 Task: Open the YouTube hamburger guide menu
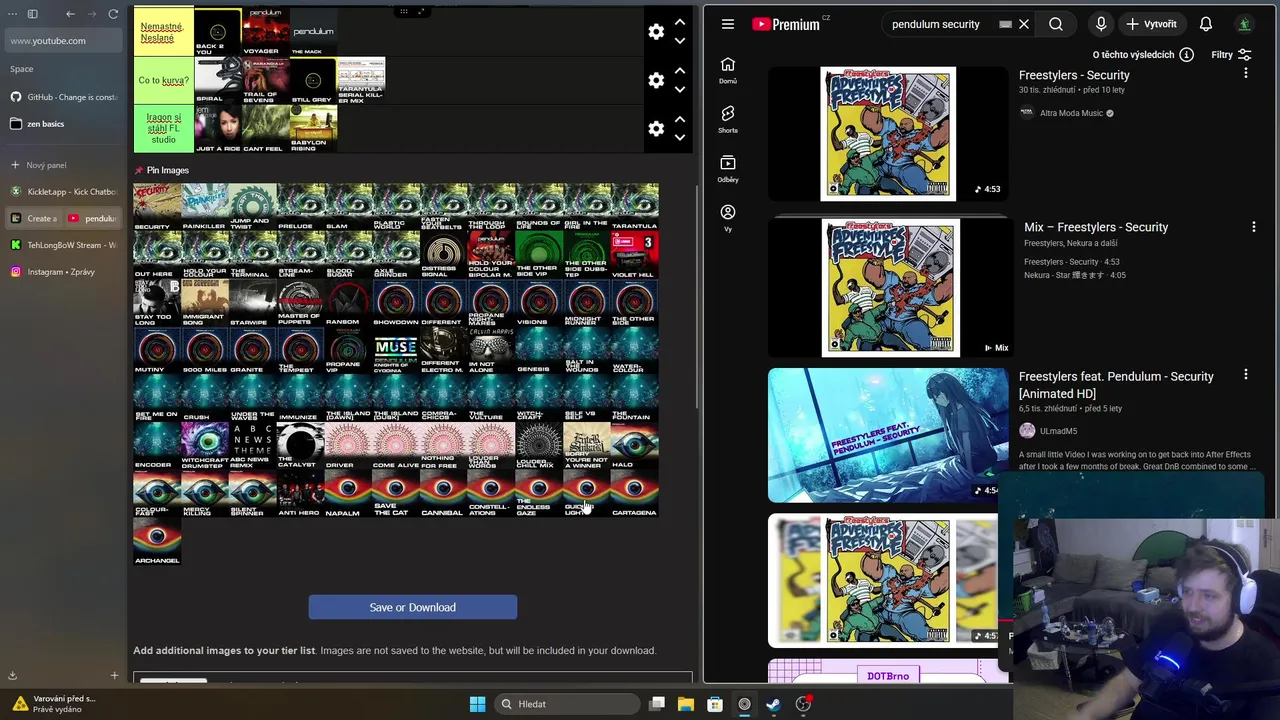pyautogui.click(x=728, y=24)
